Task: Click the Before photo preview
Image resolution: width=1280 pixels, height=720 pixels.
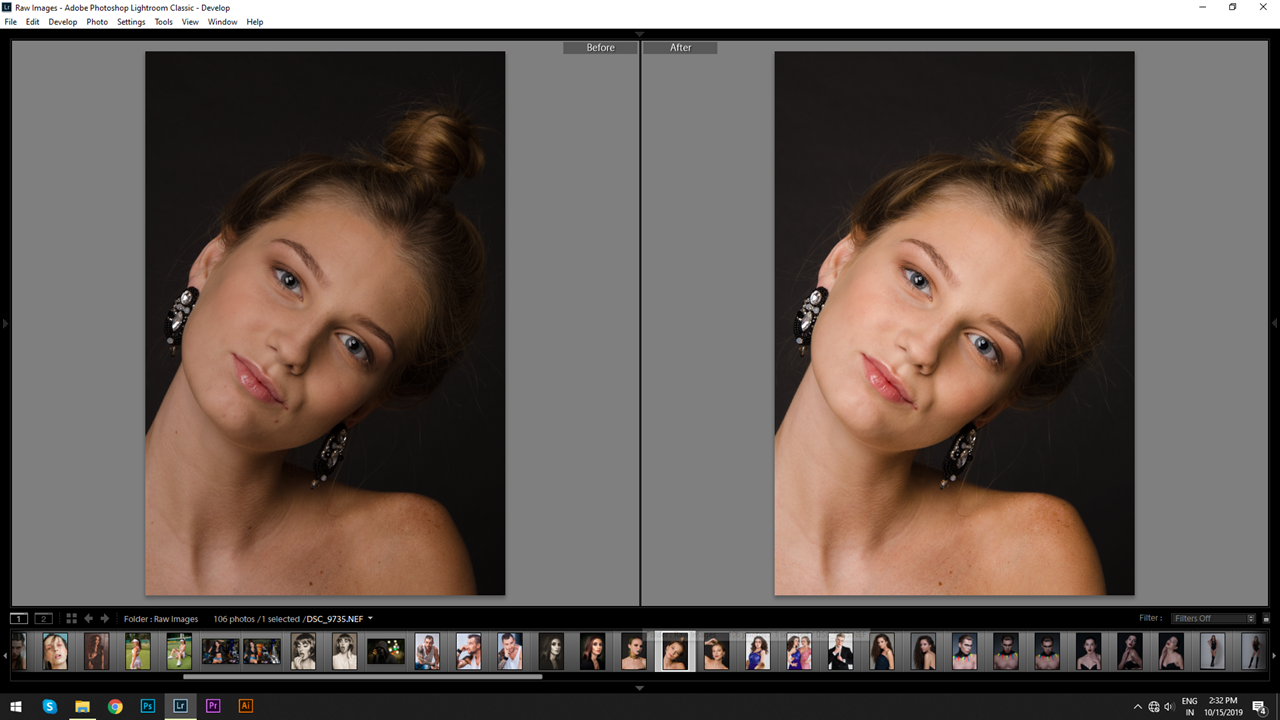Action: [x=325, y=323]
